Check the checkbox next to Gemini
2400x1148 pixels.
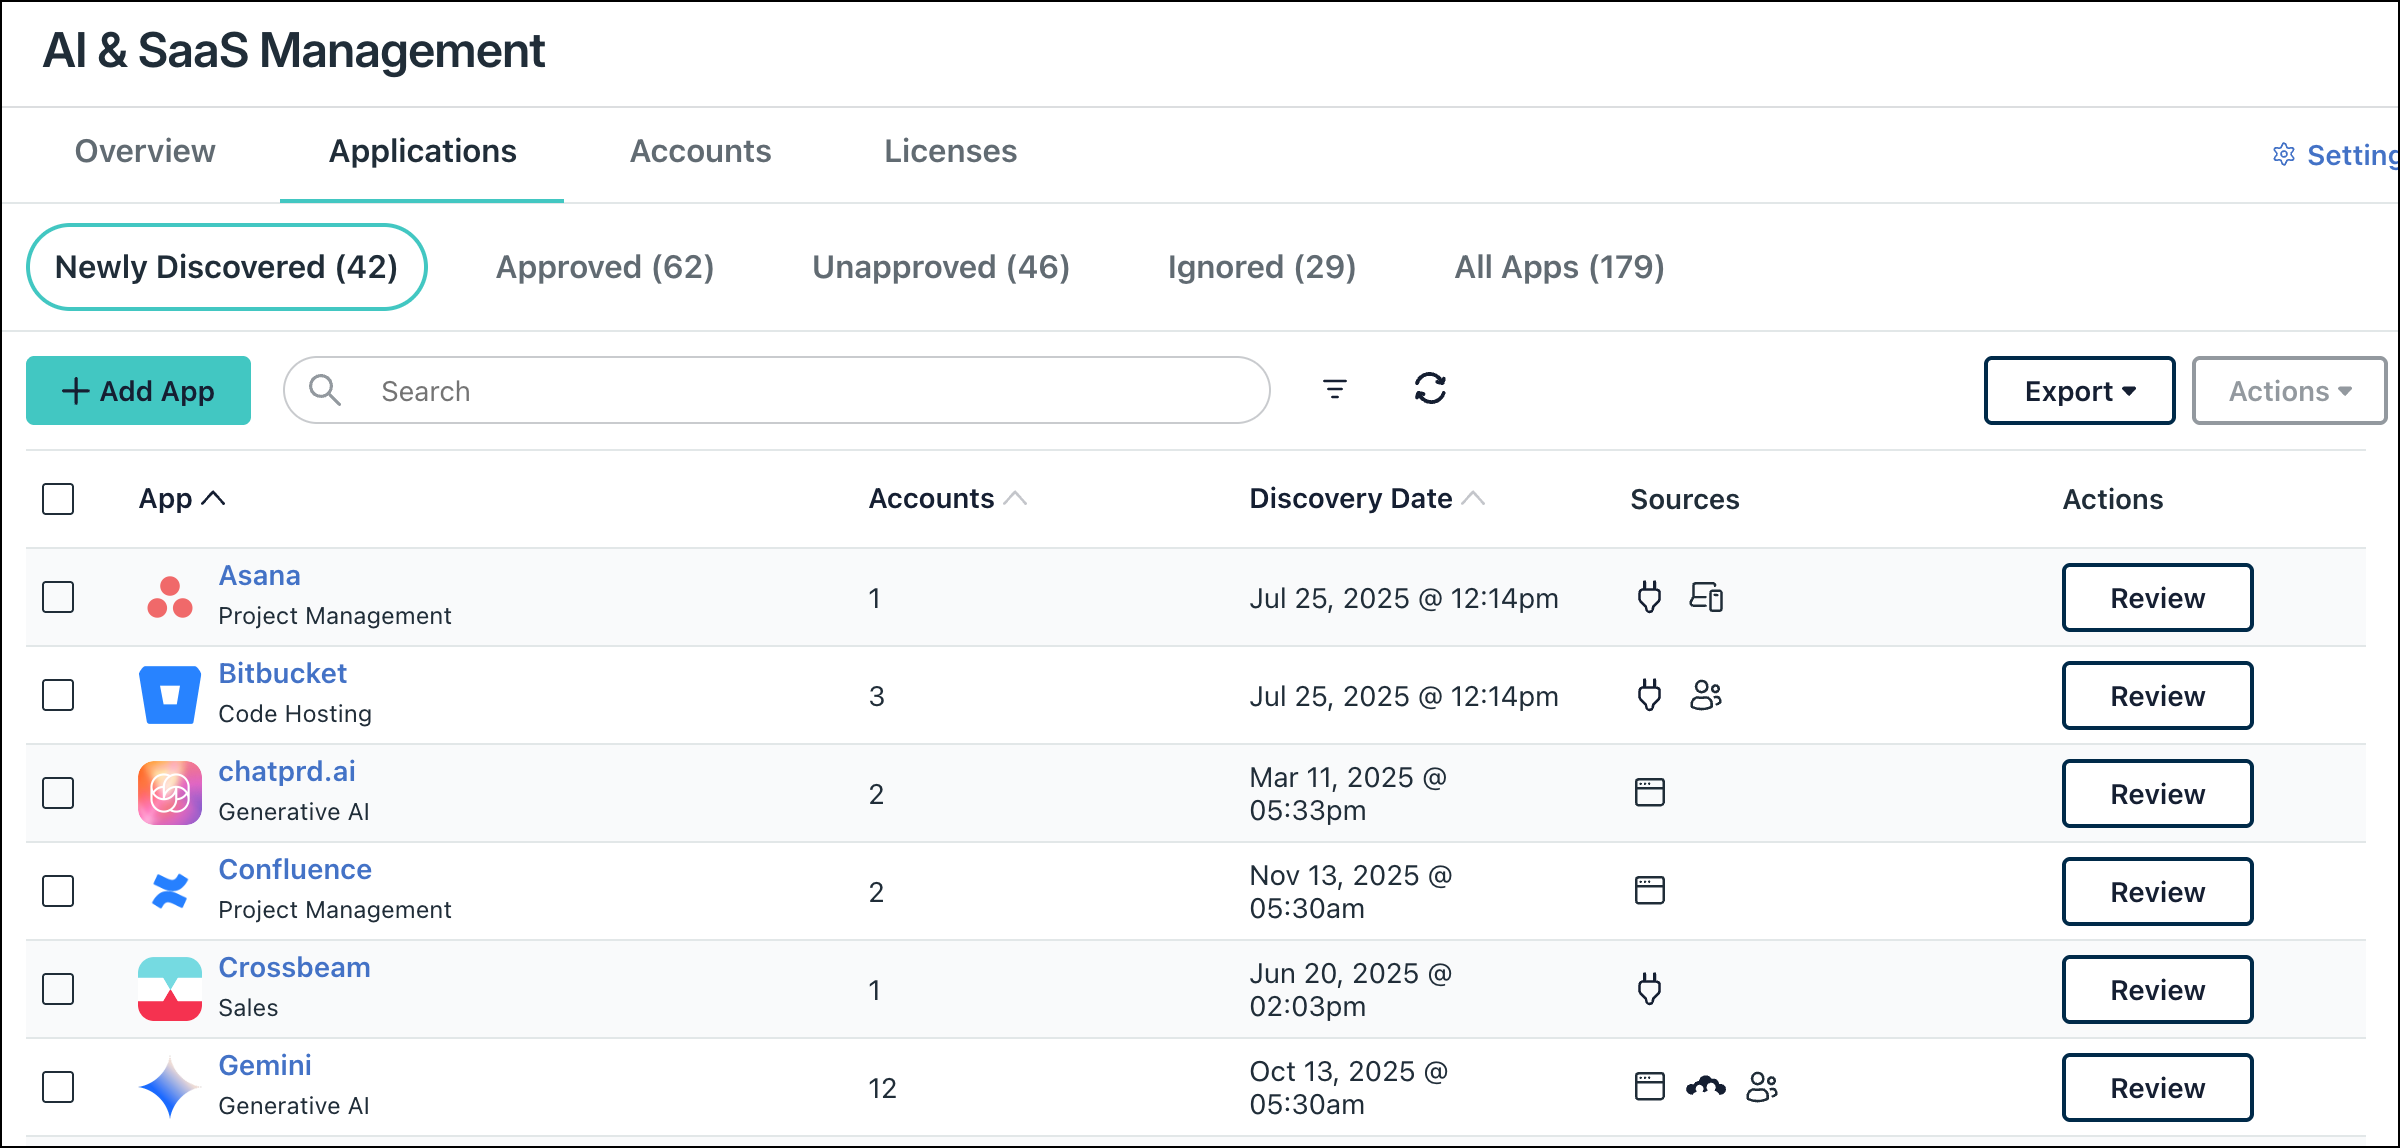(x=57, y=1086)
